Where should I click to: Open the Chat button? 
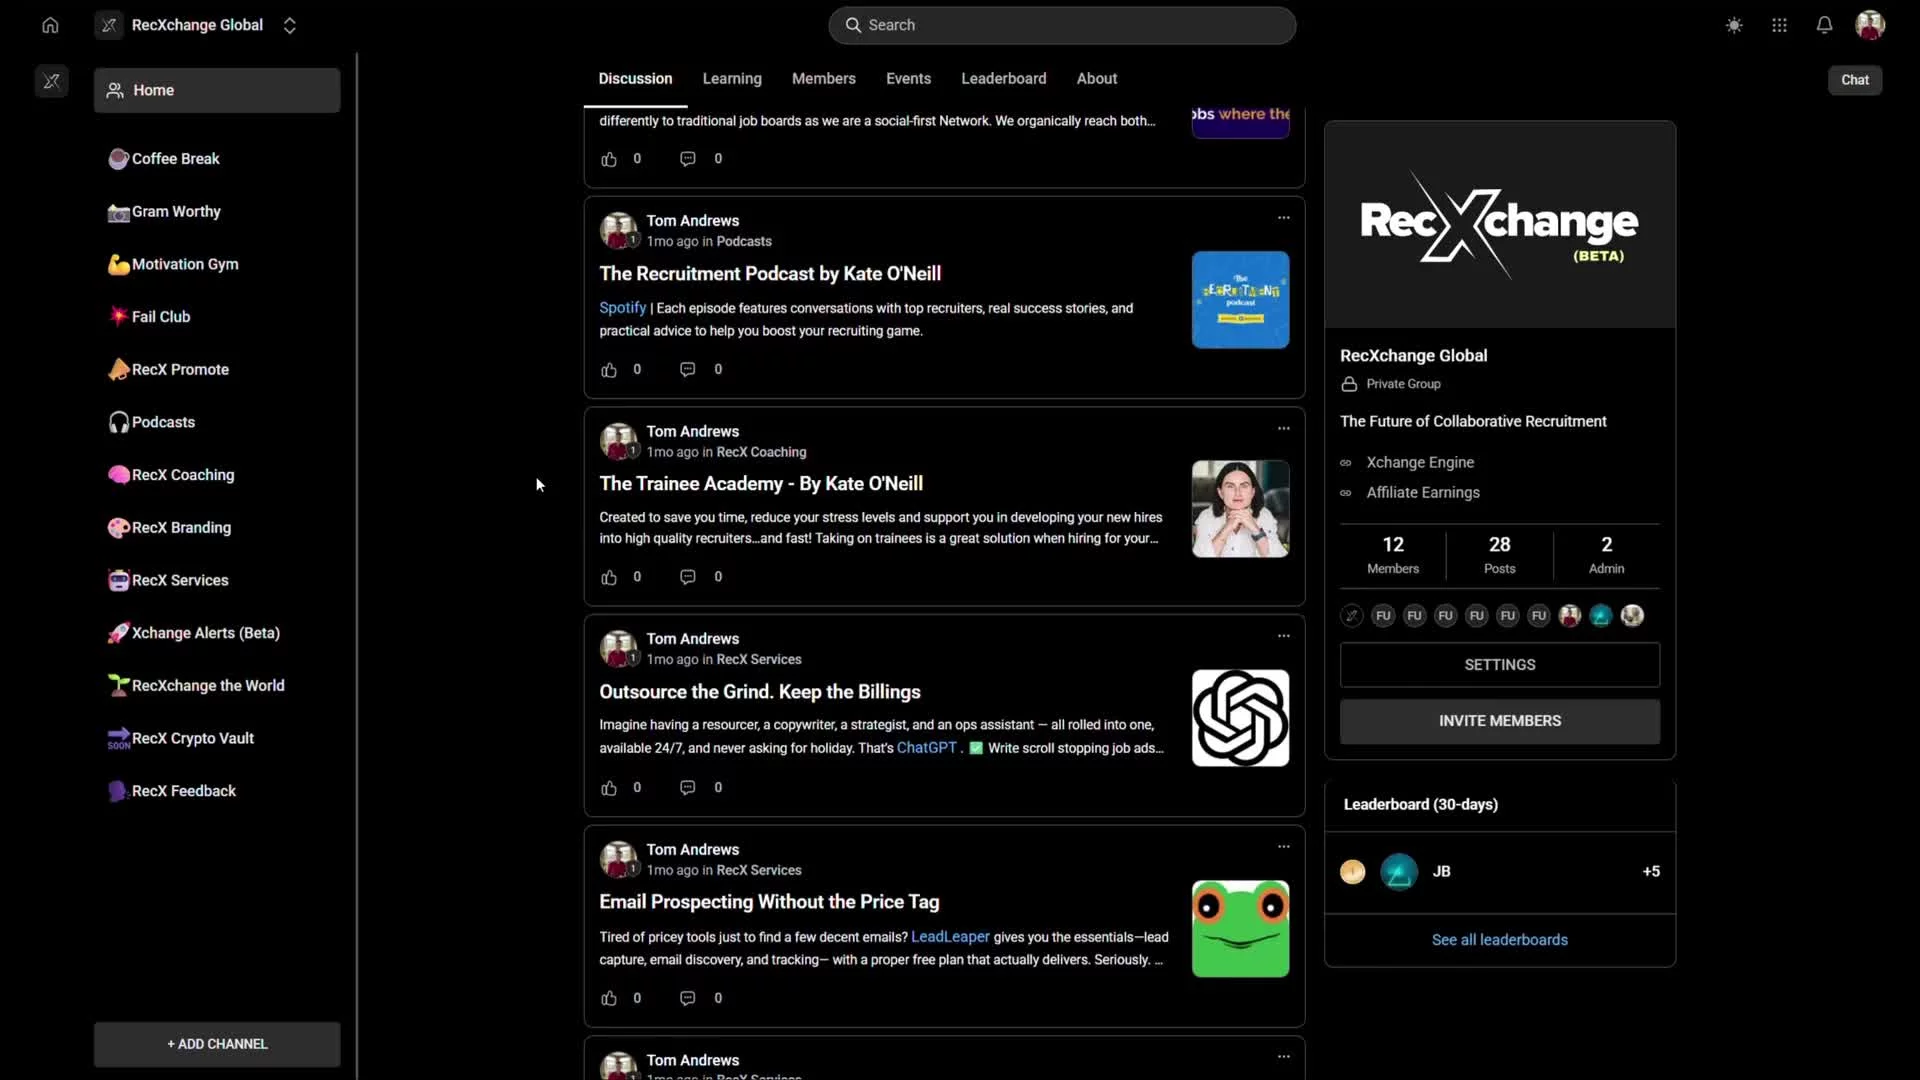tap(1855, 80)
